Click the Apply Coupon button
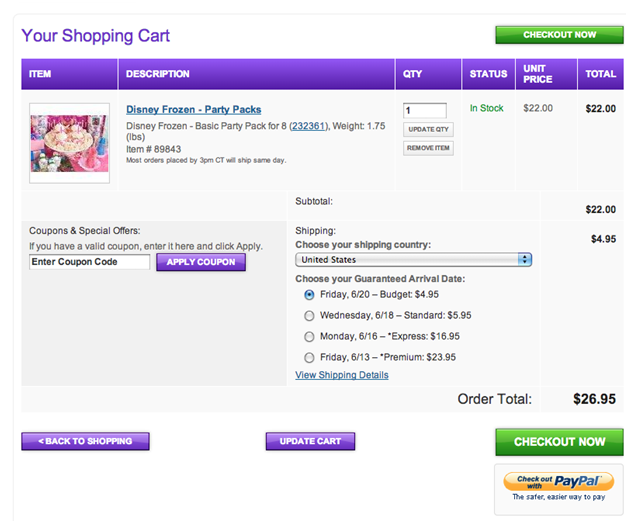 click(x=201, y=262)
